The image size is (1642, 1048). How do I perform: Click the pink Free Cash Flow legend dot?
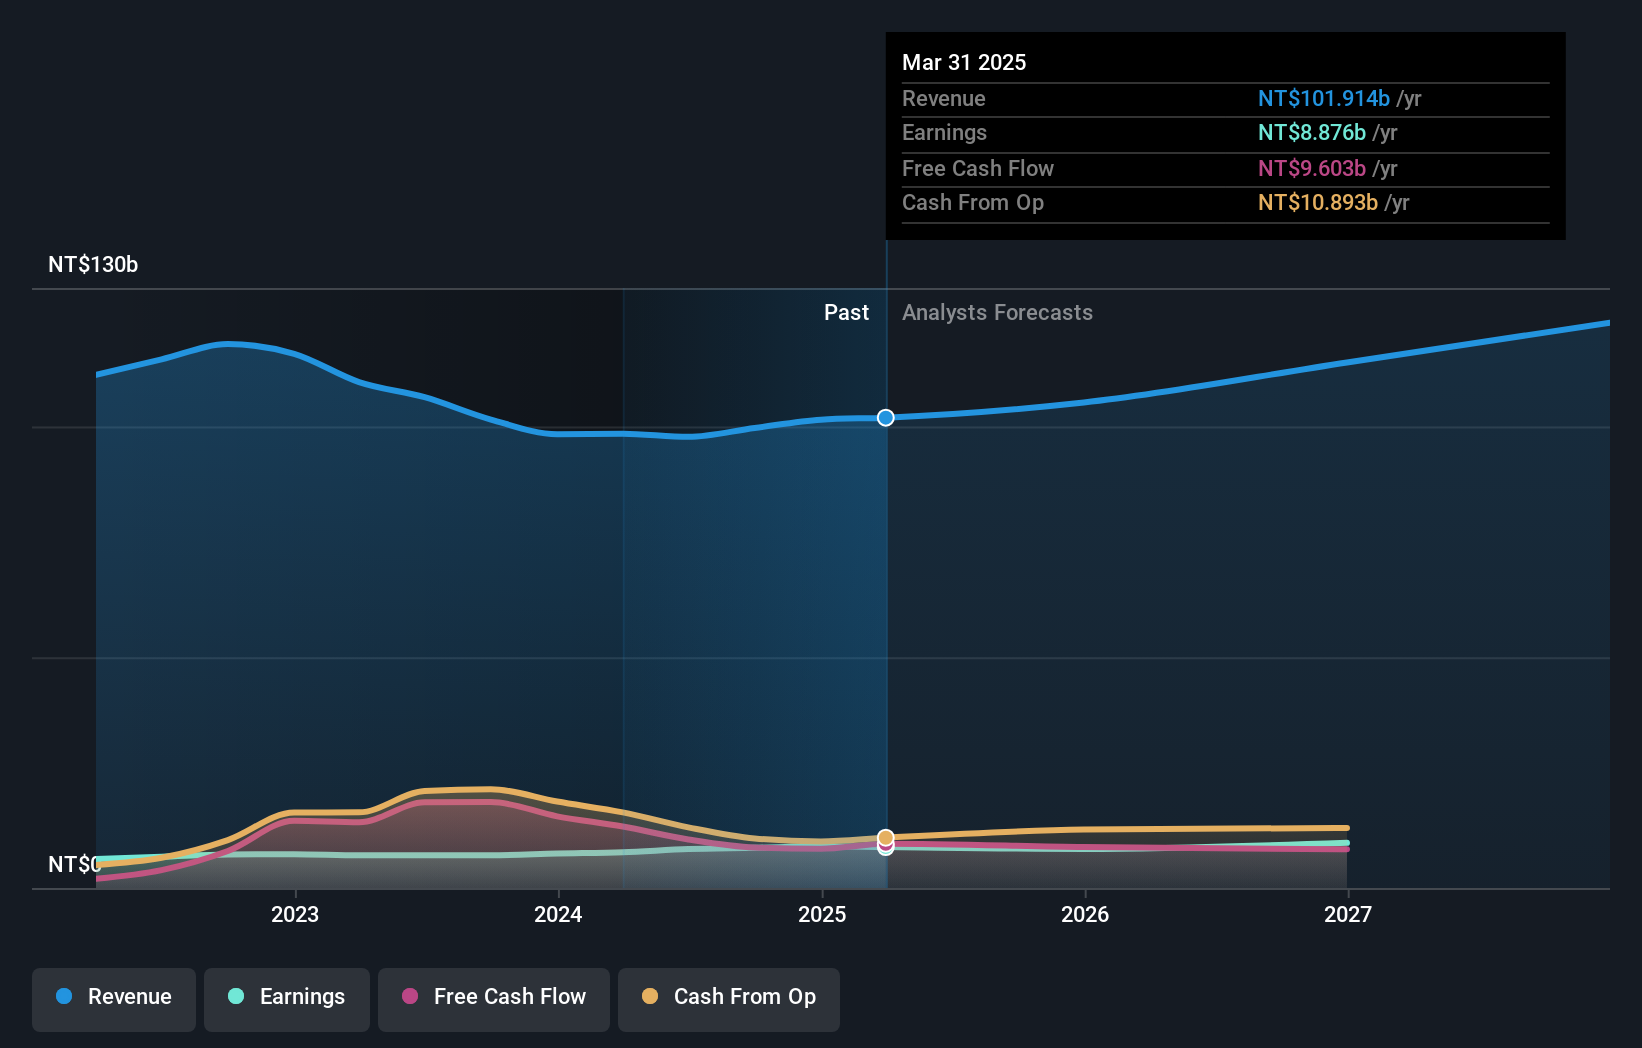410,996
